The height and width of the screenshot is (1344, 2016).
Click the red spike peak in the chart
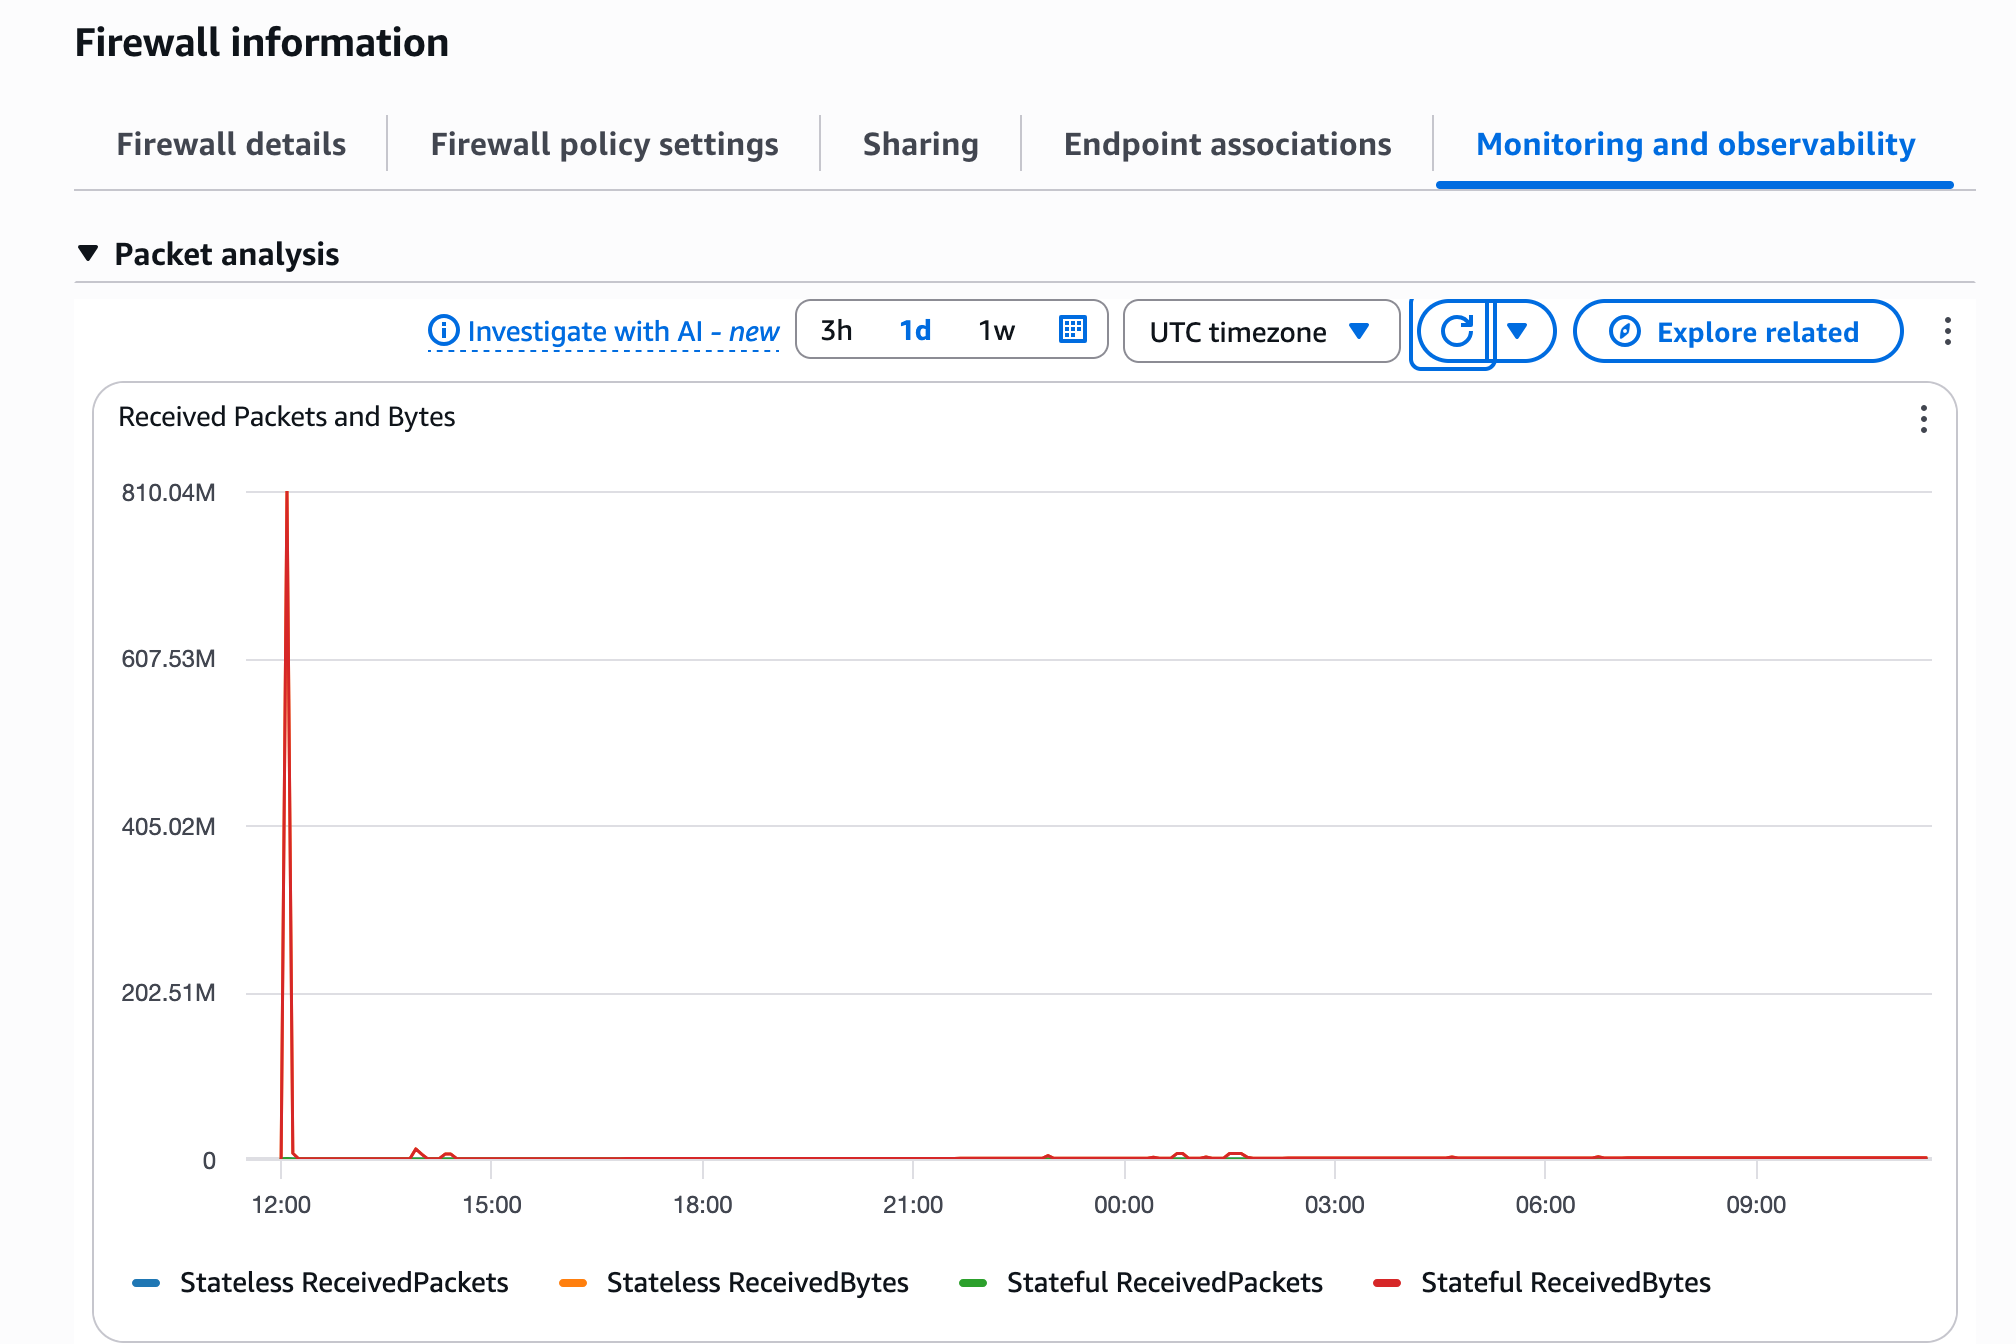pyautogui.click(x=287, y=494)
